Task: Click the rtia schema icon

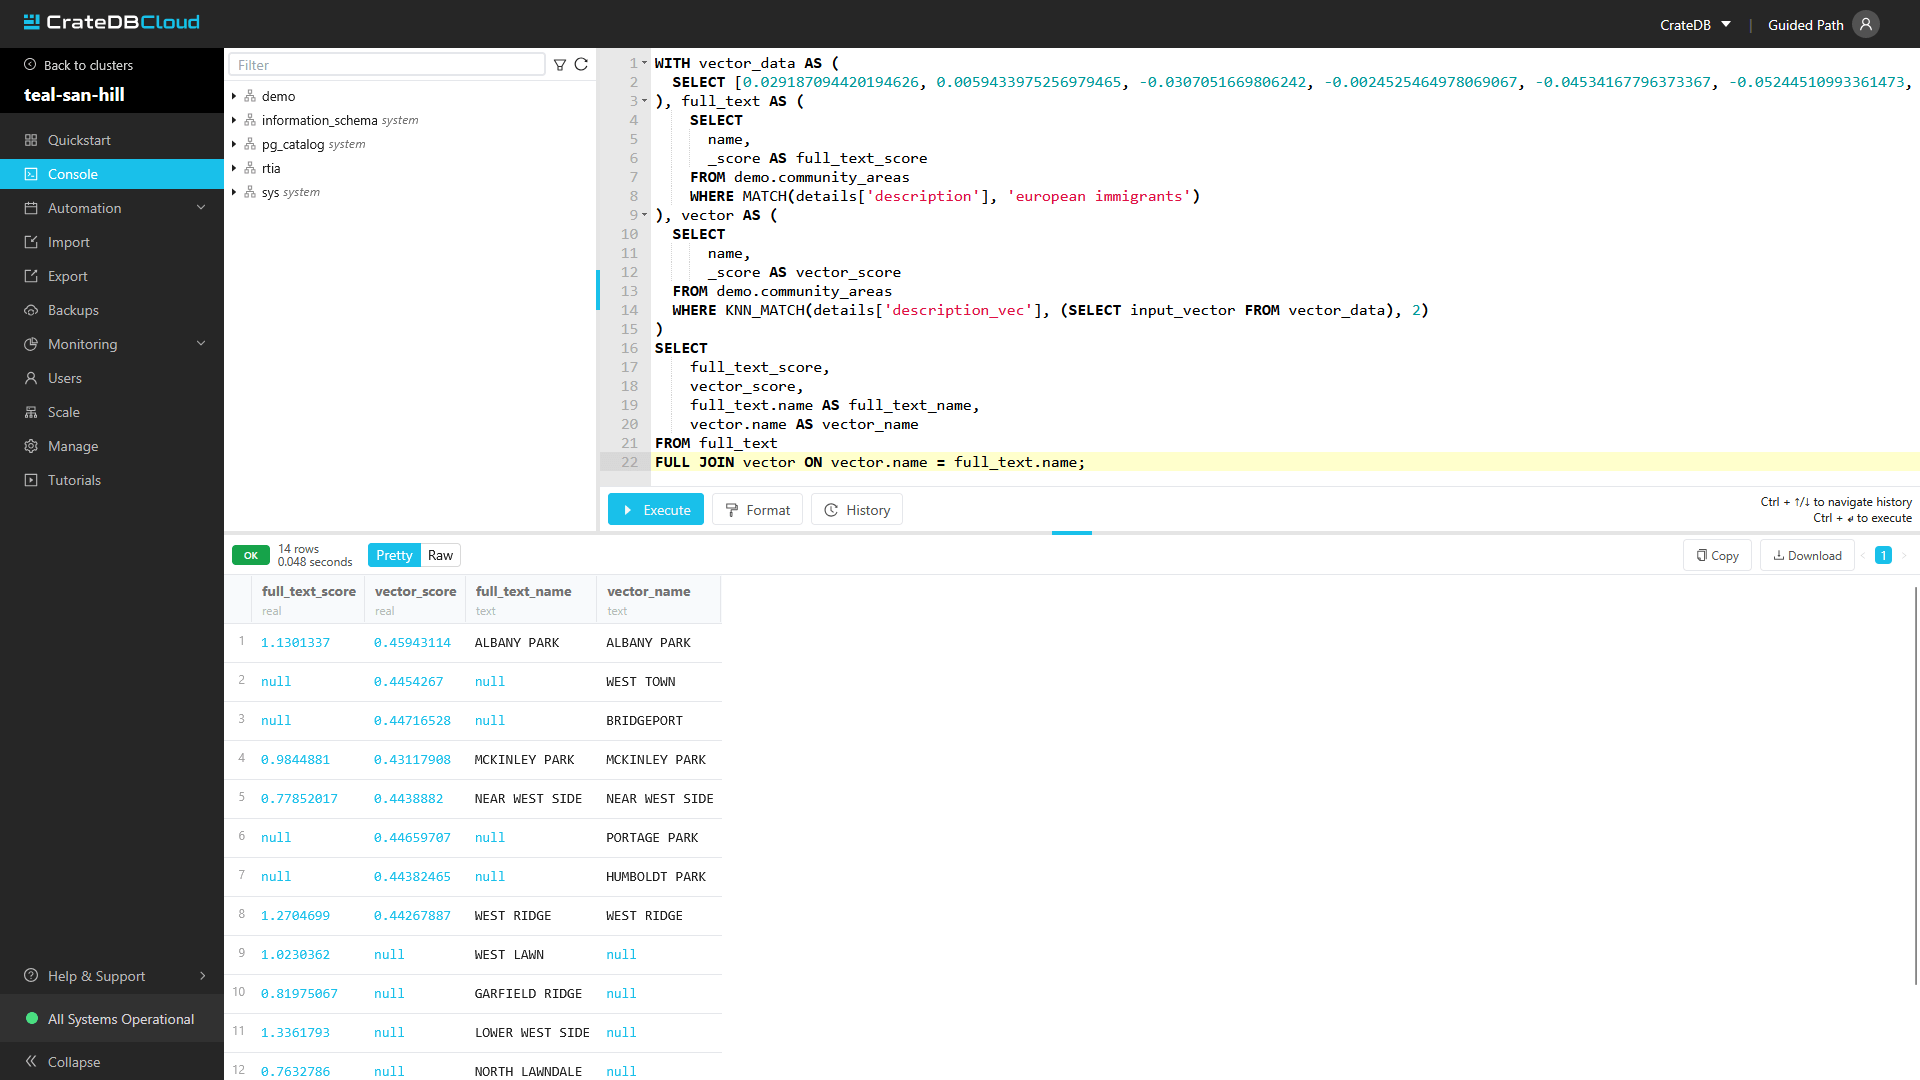Action: (x=250, y=168)
